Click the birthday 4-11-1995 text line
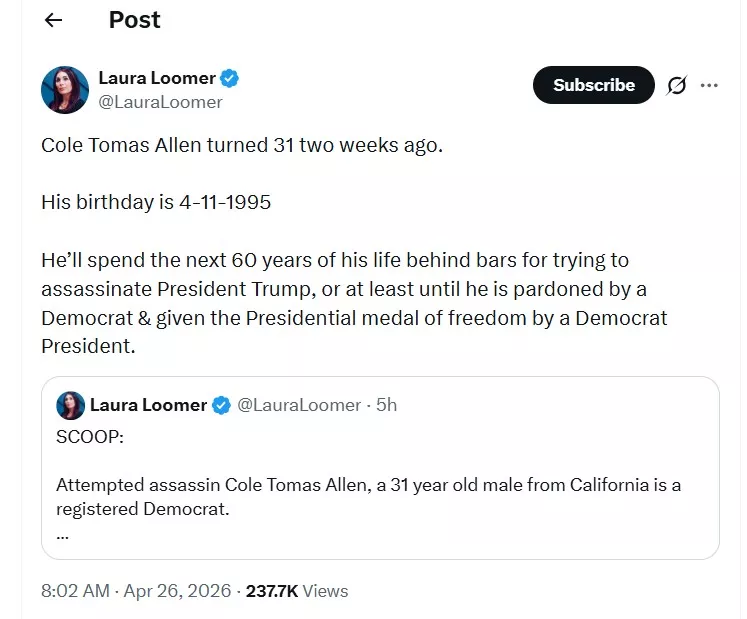 (156, 202)
